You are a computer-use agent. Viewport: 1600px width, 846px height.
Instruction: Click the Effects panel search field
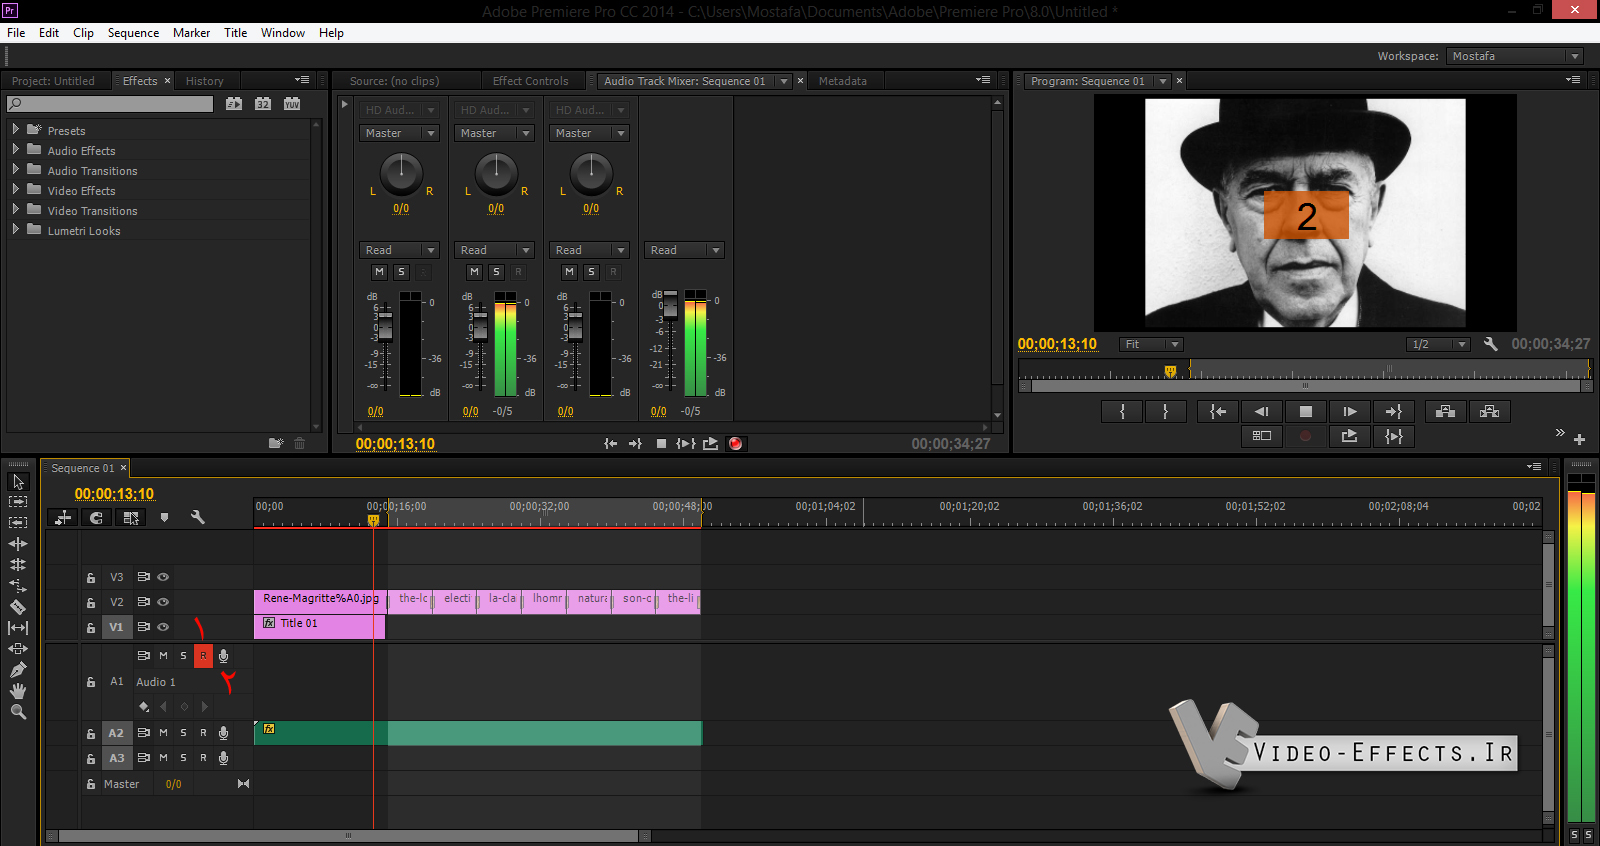coord(110,104)
